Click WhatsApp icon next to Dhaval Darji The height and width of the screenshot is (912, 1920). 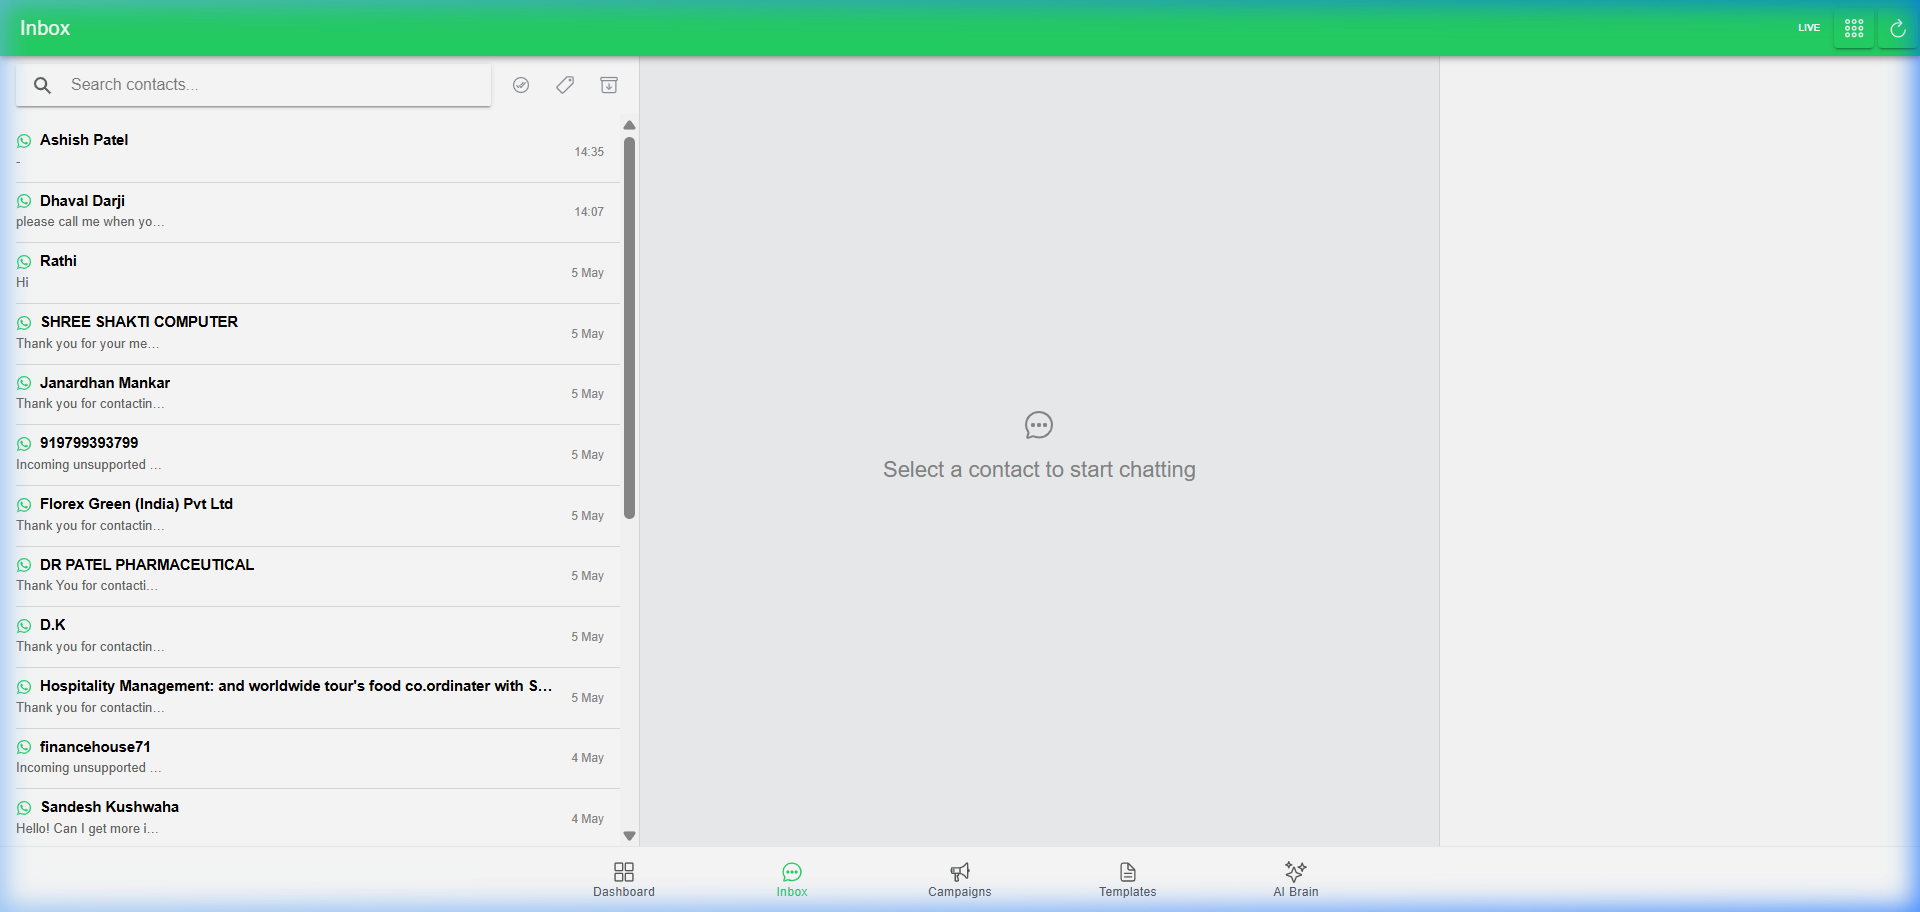tap(24, 202)
